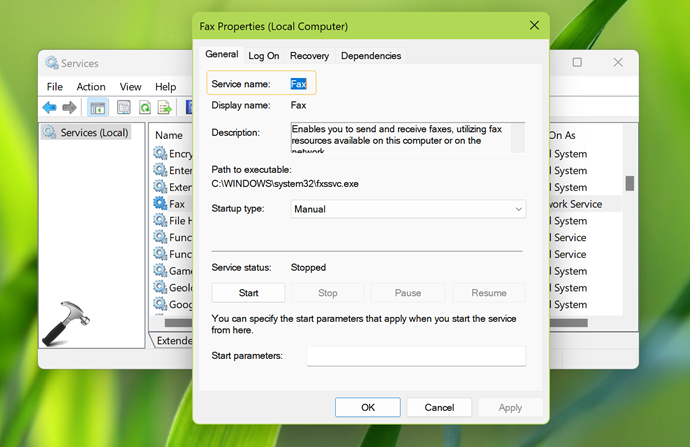Click Cancel in Fax Properties
This screenshot has height=447, width=690.
click(x=438, y=407)
